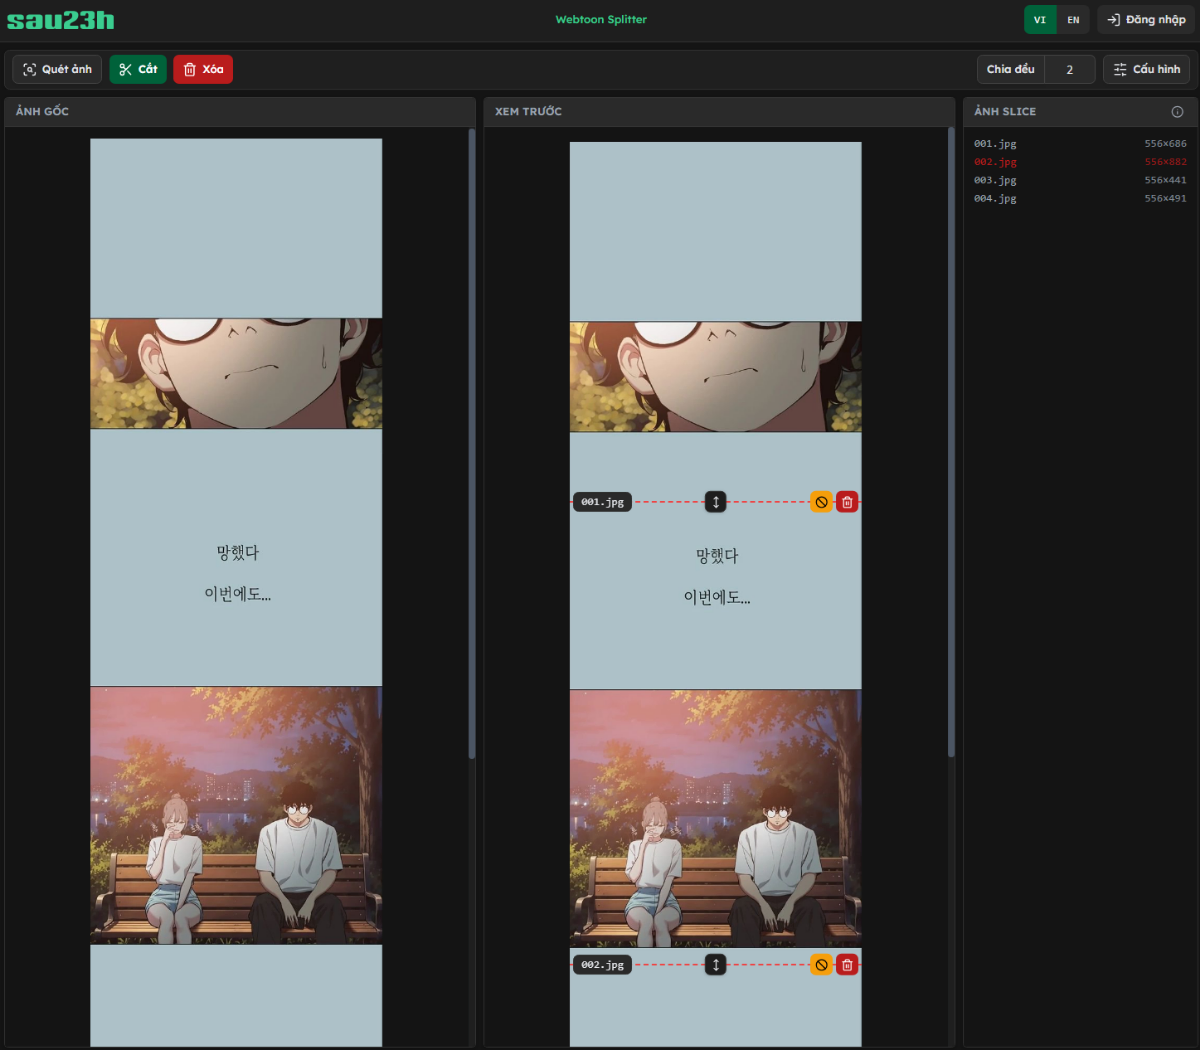Image resolution: width=1200 pixels, height=1050 pixels.
Task: Click the orange skip icon on 002.jpg line
Action: point(821,965)
